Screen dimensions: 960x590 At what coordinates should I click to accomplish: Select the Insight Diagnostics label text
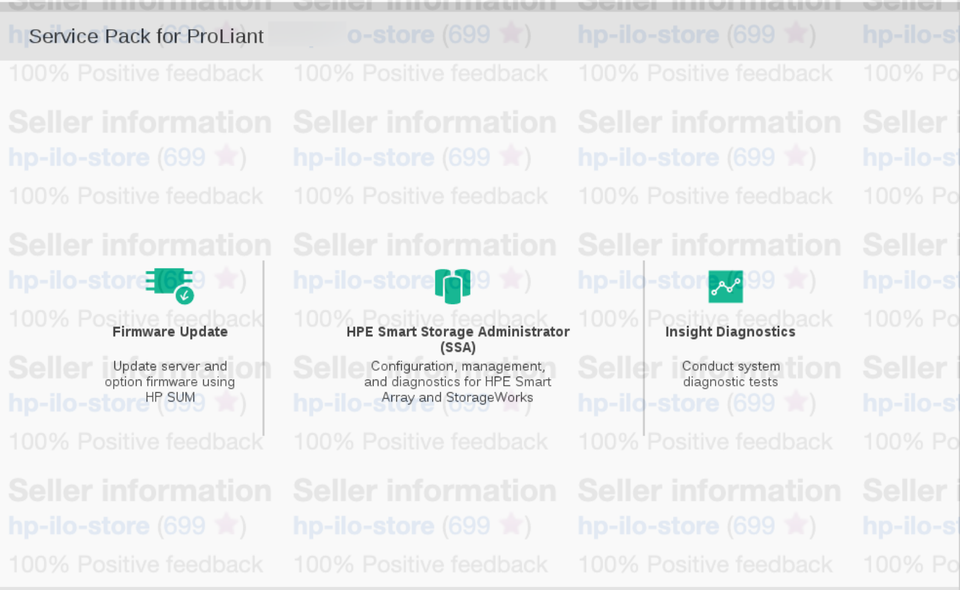click(x=730, y=331)
